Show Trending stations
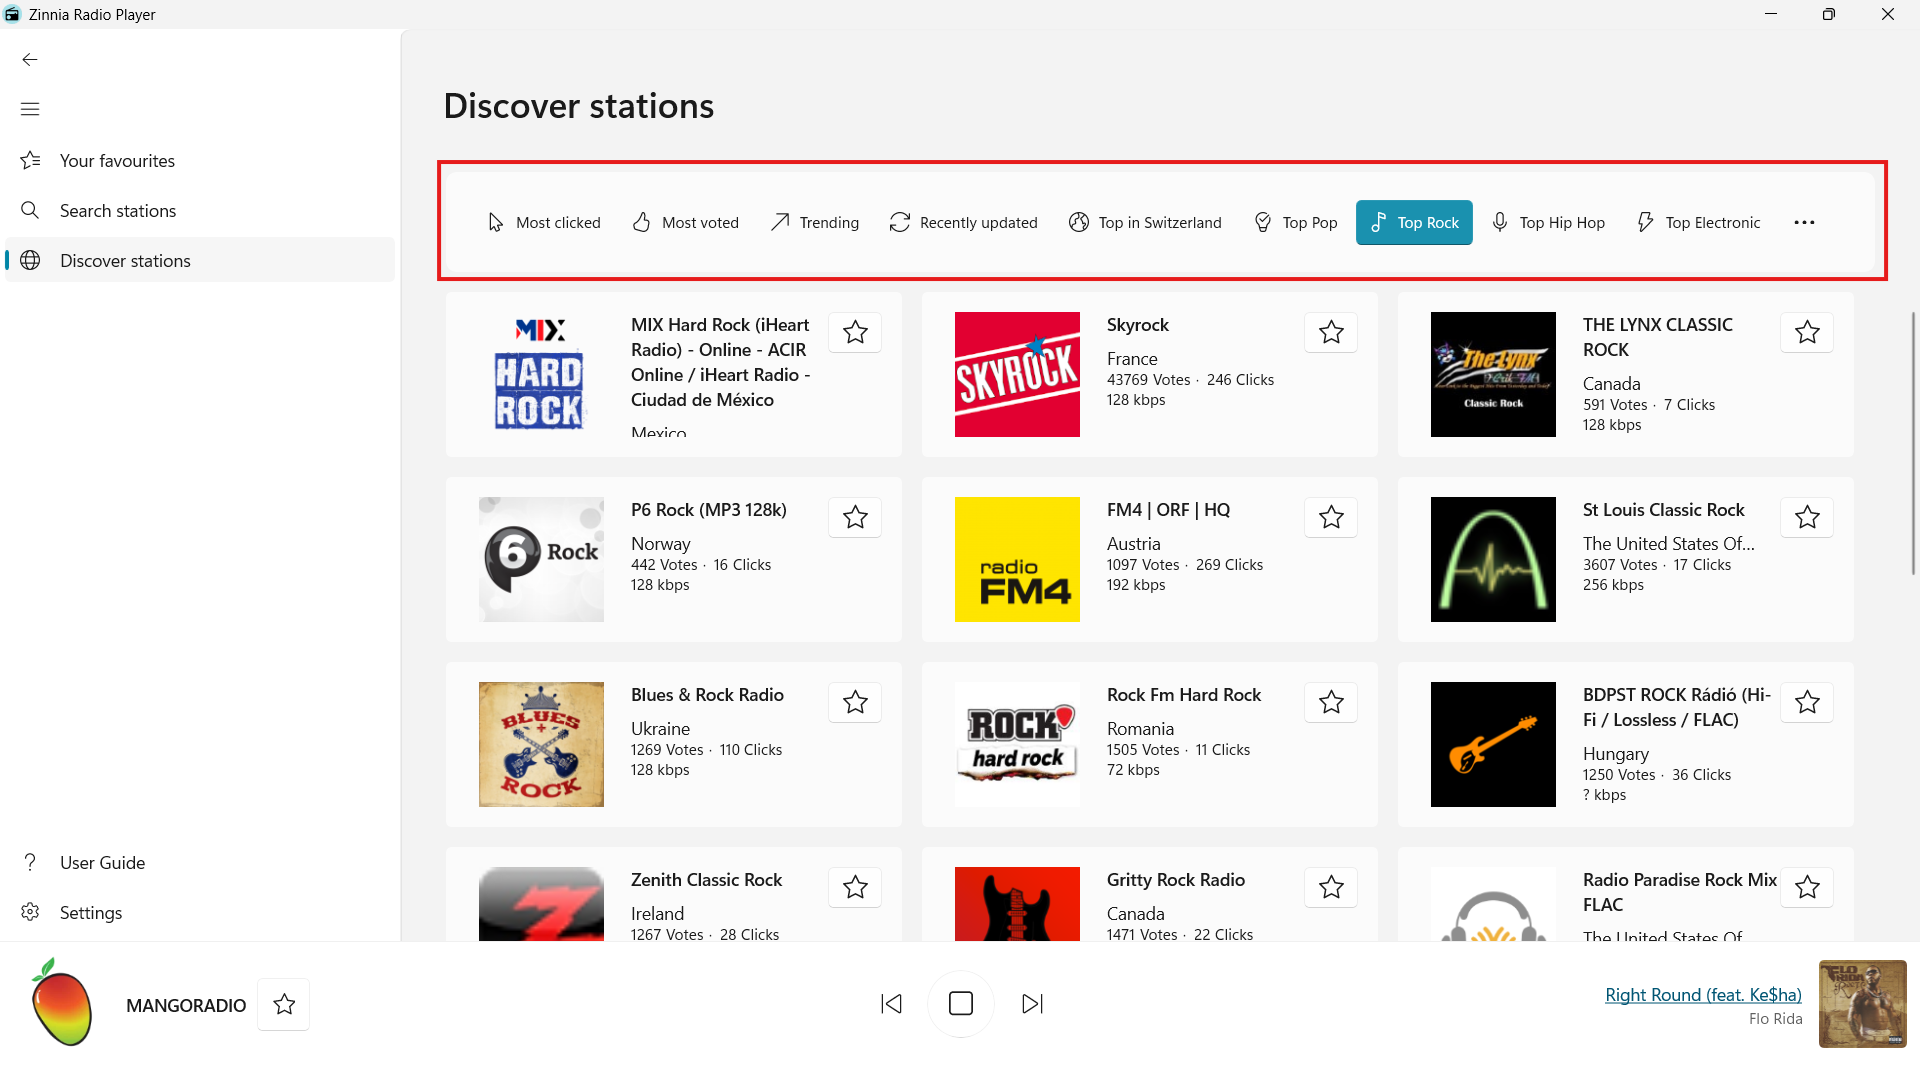Screen dimensions: 1920x1080 [815, 222]
